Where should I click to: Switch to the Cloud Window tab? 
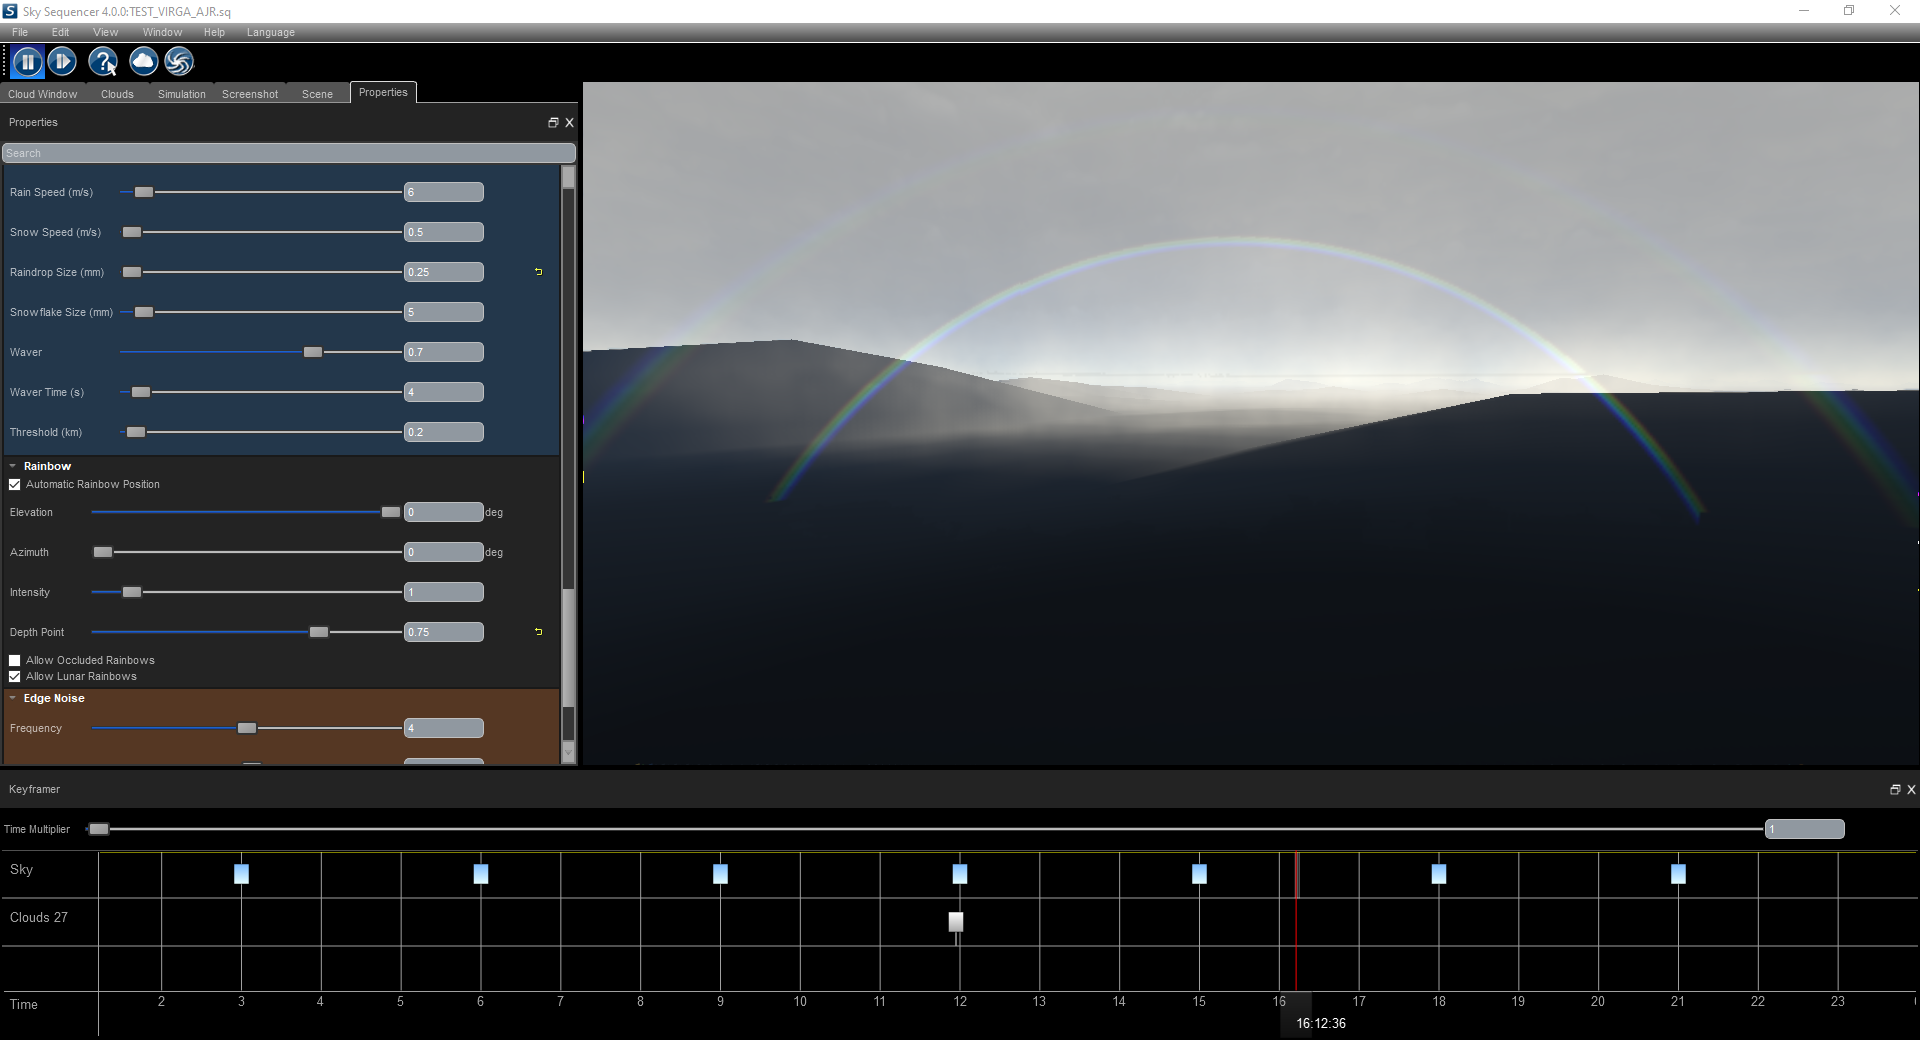click(43, 94)
